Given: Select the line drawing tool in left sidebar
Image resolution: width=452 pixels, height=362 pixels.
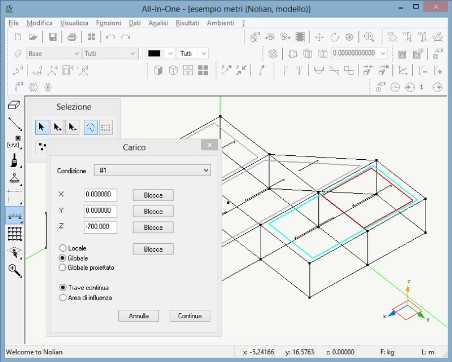Looking at the screenshot, I should point(15,124).
